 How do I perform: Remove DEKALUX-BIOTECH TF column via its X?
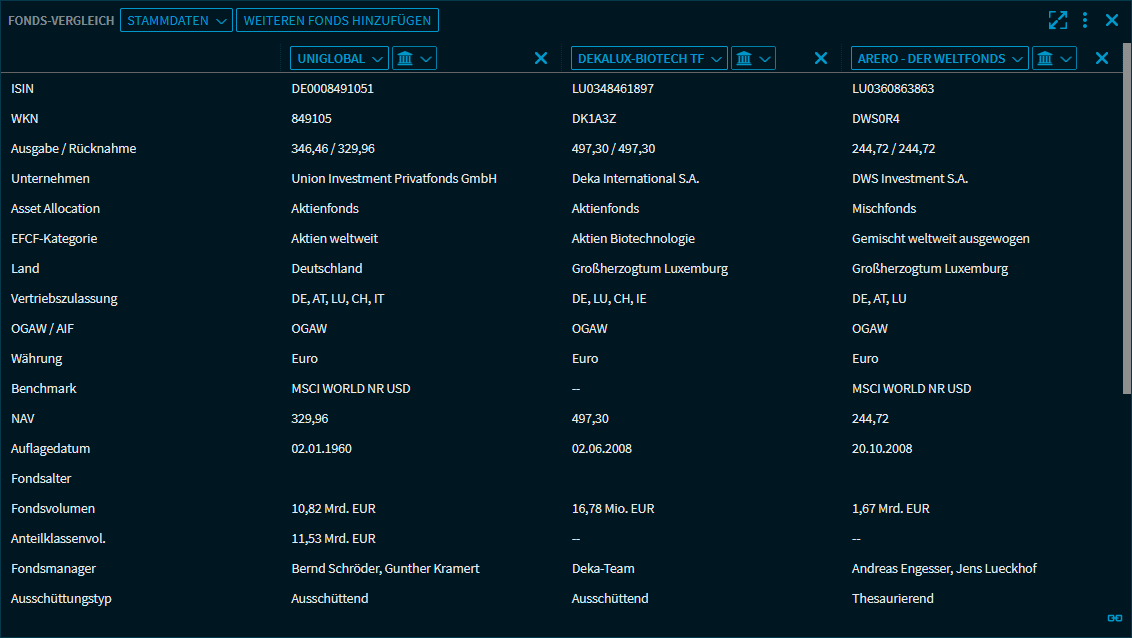821,59
